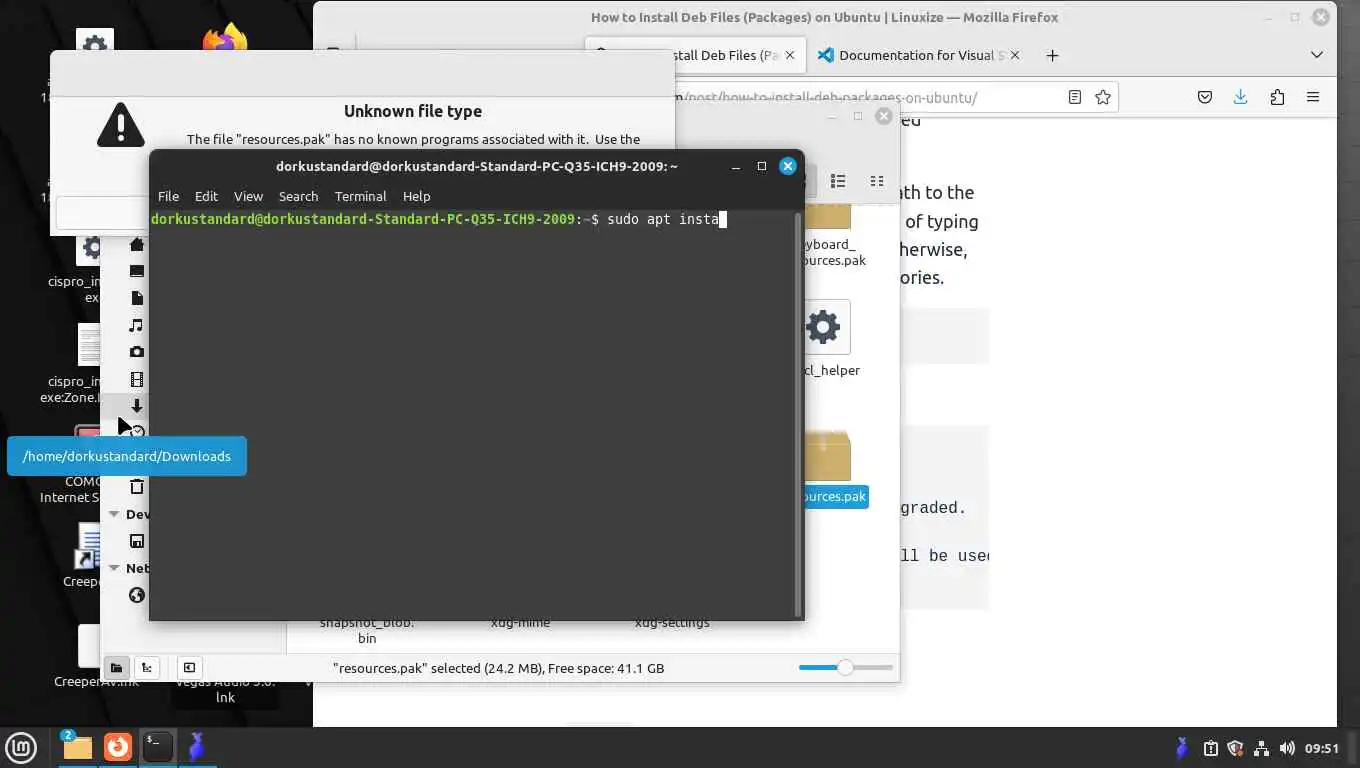
Task: Open the Files app in the taskbar
Action: (x=76, y=747)
